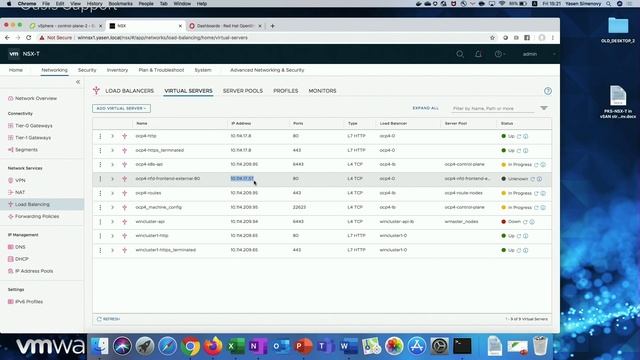Expand the ocp4_machine_config row details
This screenshot has height=360, width=640.
coord(113,207)
